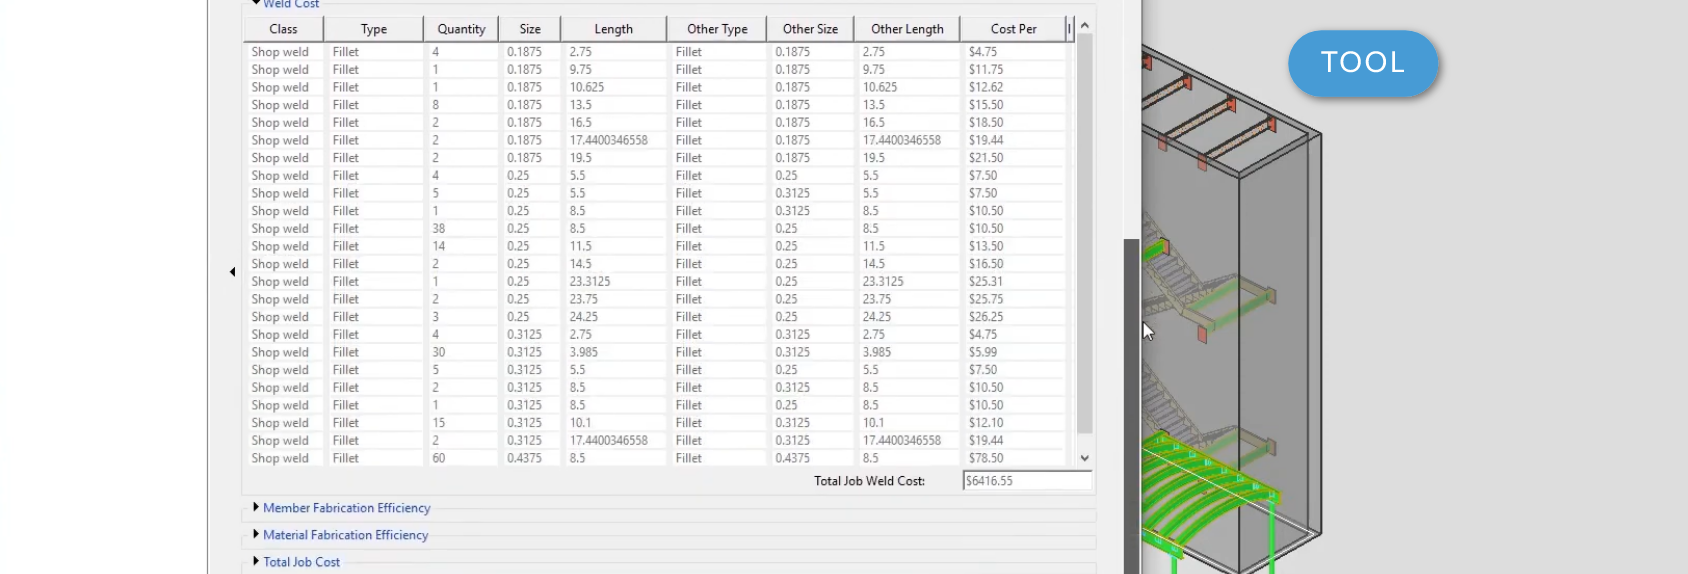Viewport: 1688px width, 574px height.
Task: Click the weld table scroll down arrow
Action: tap(1085, 458)
